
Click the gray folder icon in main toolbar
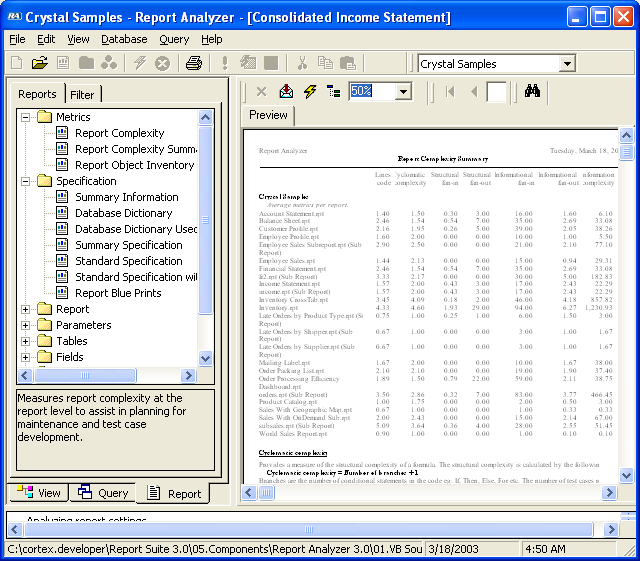[x=86, y=63]
